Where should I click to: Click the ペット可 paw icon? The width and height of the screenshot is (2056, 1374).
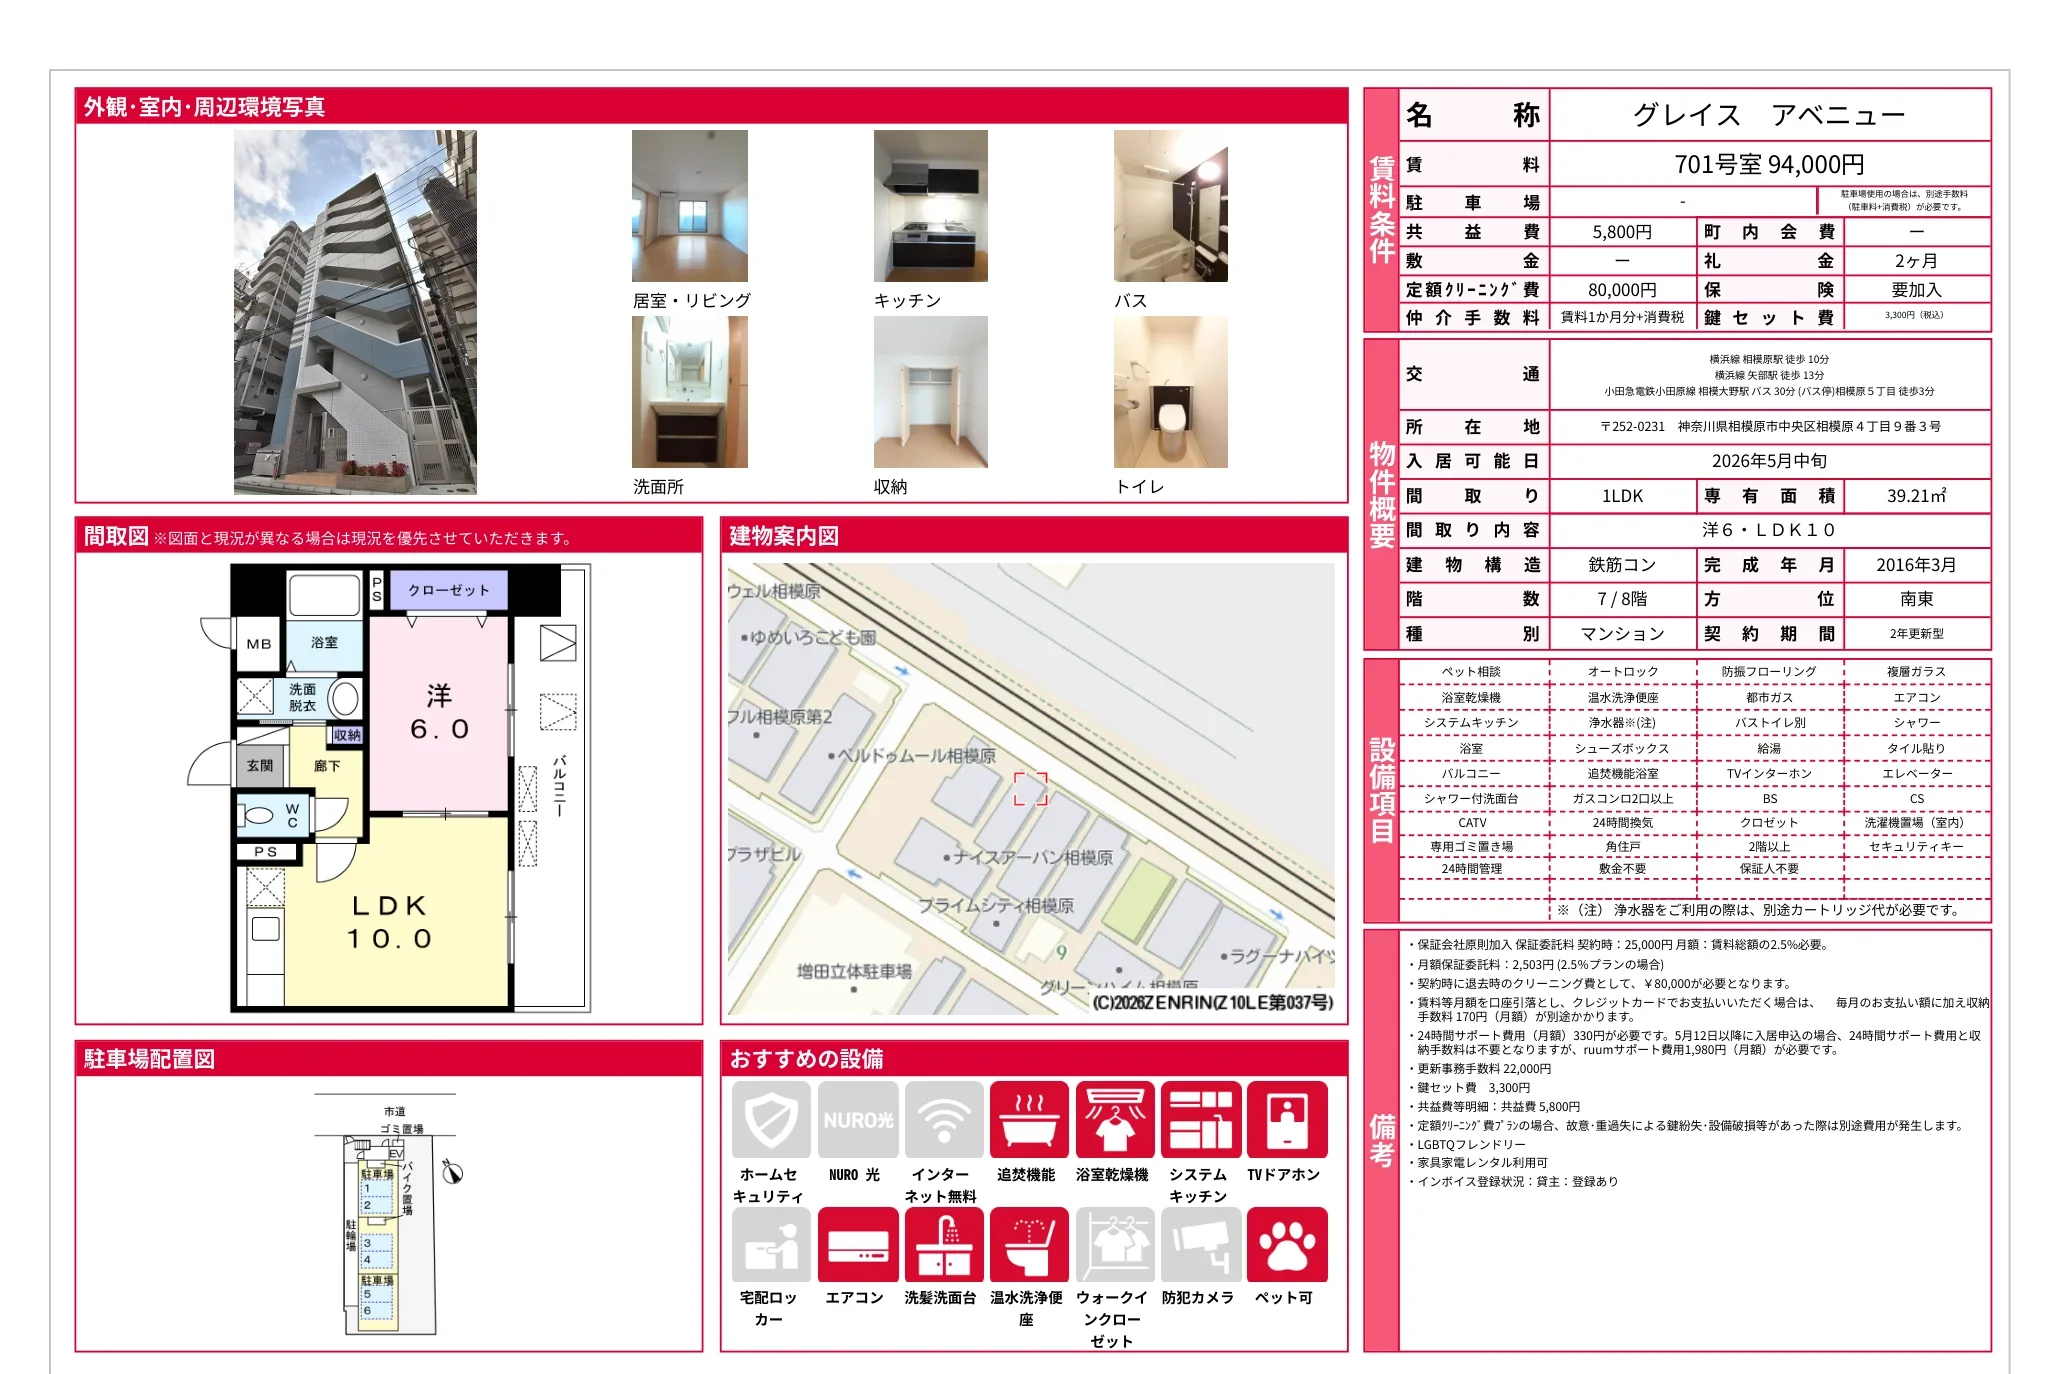(x=1286, y=1244)
